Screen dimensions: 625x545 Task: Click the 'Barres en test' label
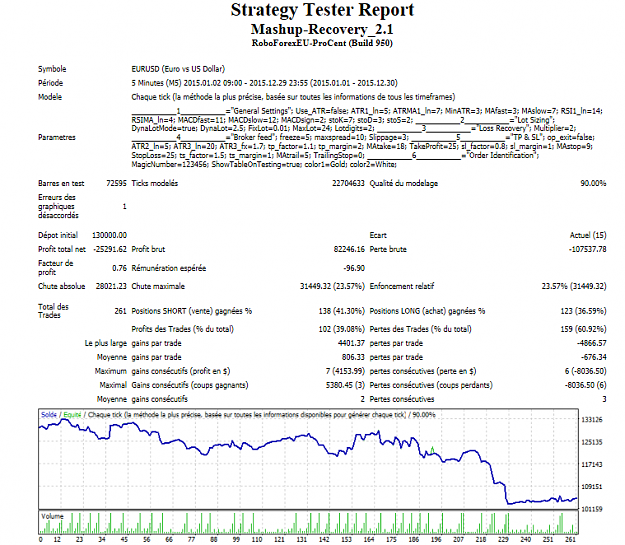click(61, 183)
